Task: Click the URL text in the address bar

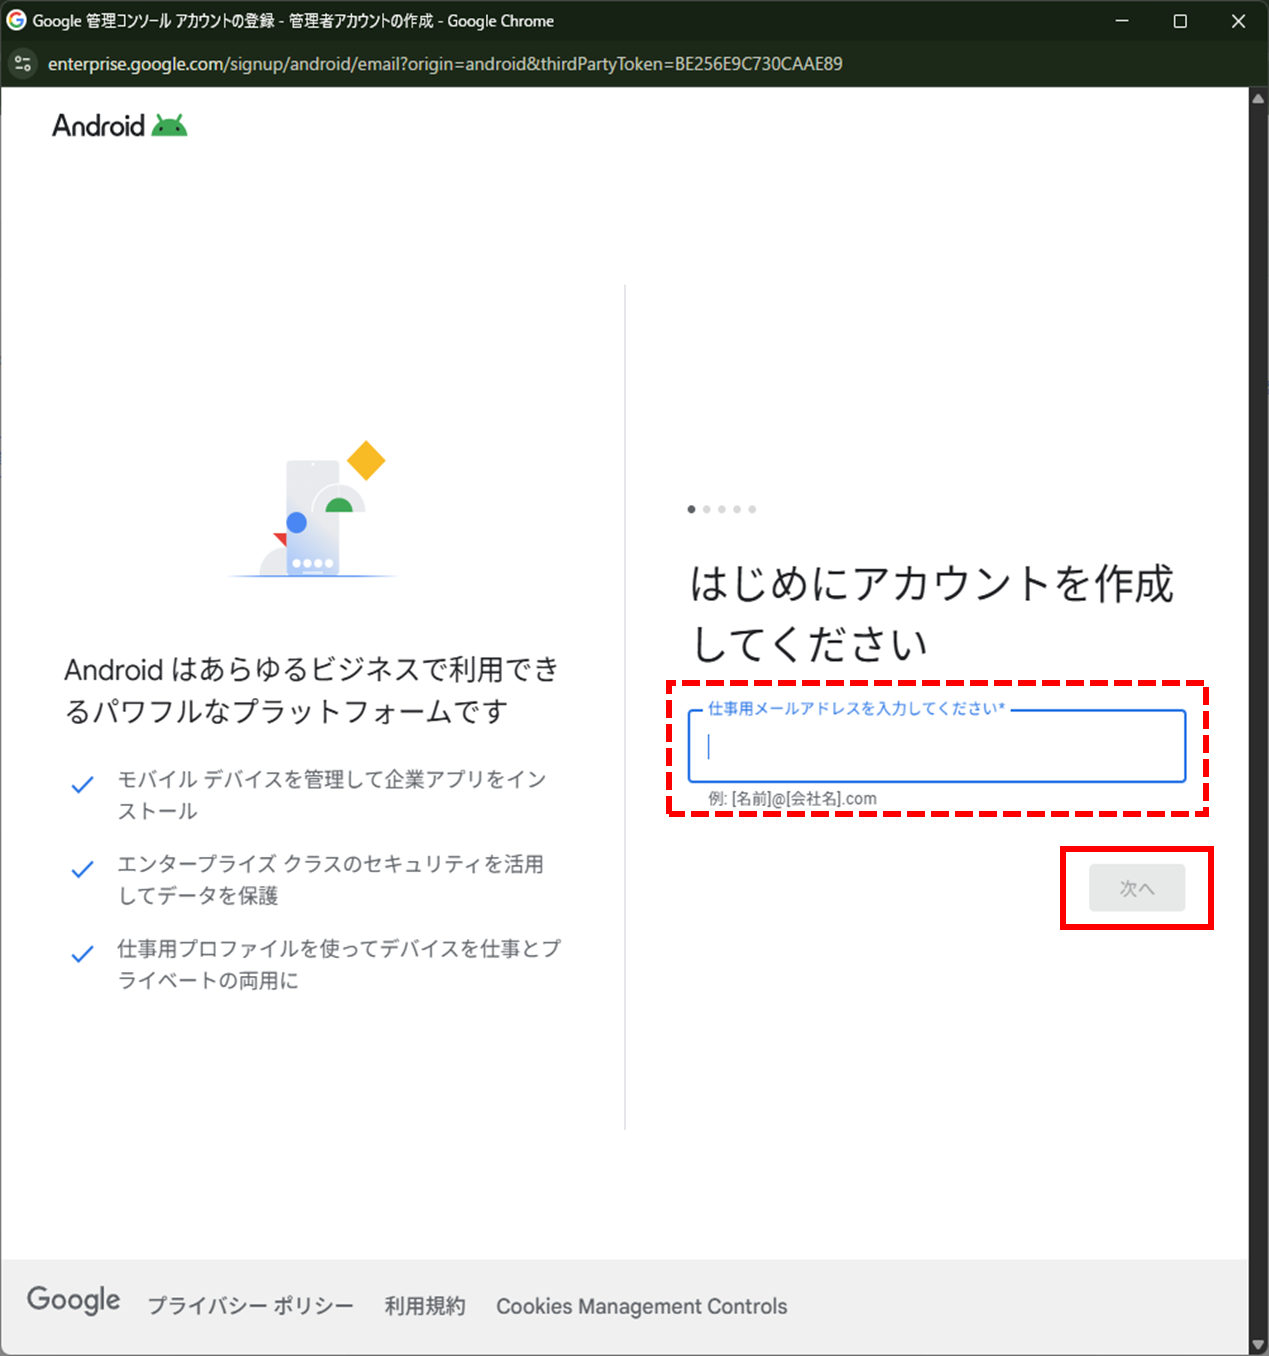Action: (445, 64)
